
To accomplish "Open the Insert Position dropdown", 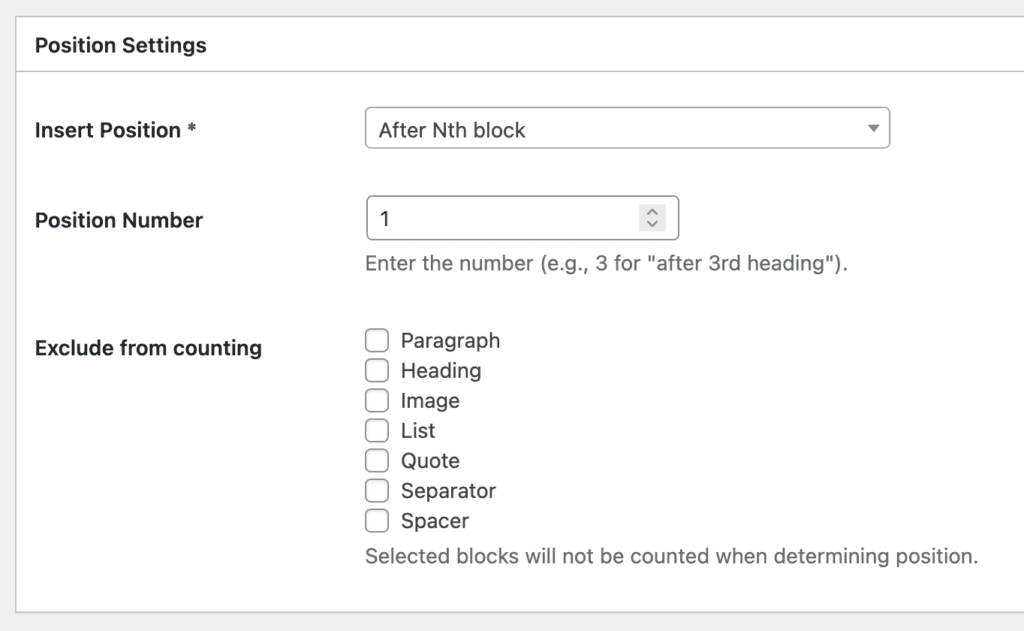I will (626, 130).
